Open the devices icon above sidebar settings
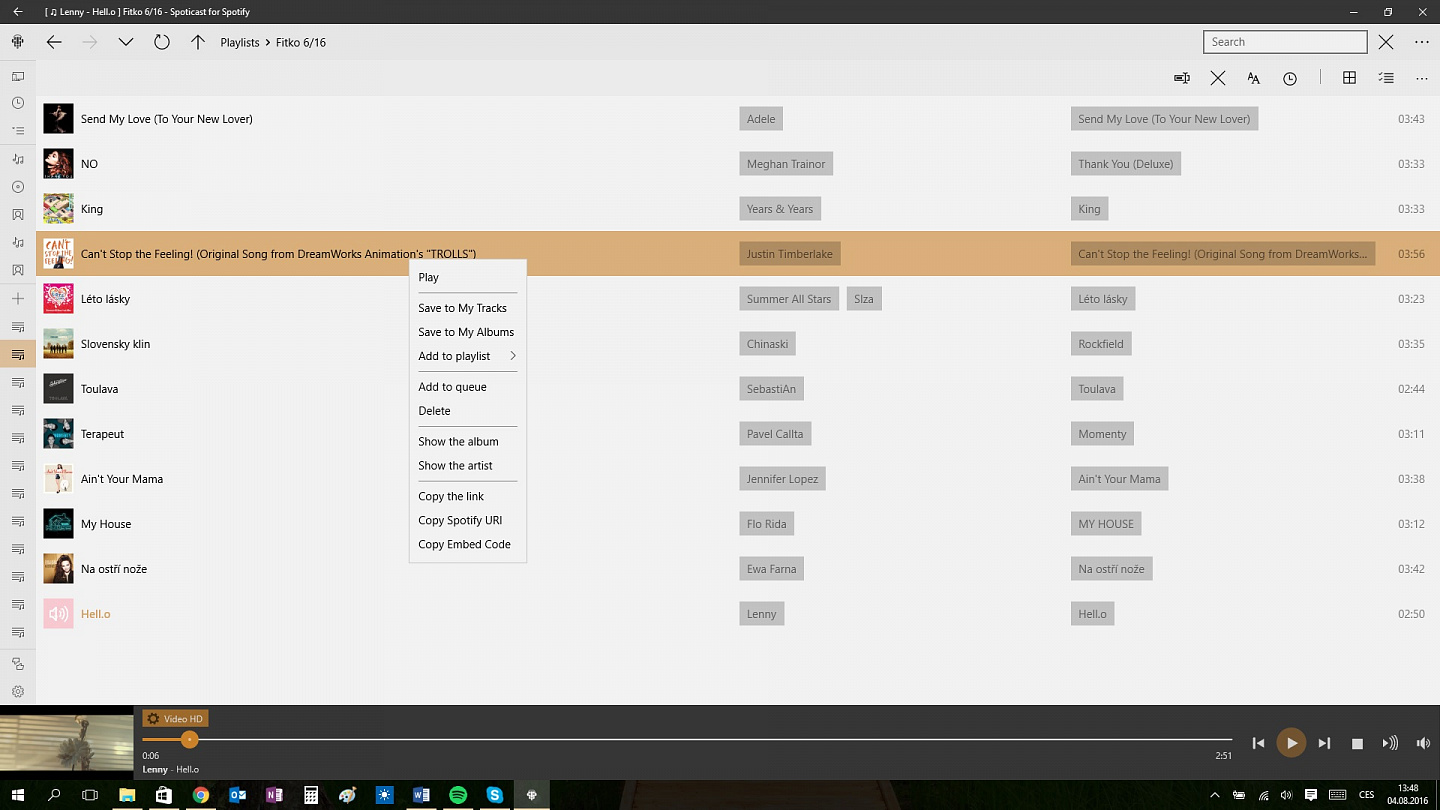Screen dimensions: 1440x810 click(18, 663)
